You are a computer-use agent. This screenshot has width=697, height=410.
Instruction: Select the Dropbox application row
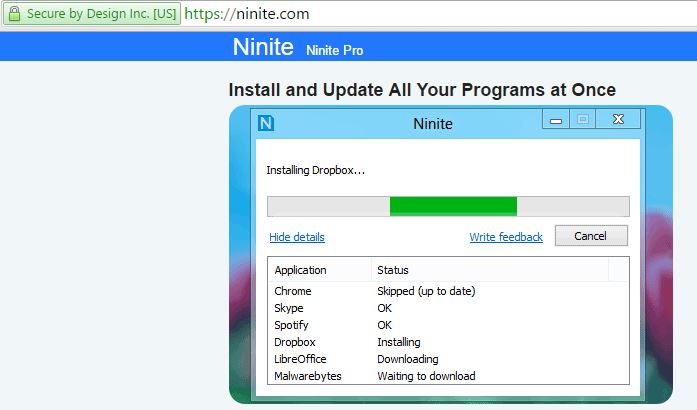click(x=448, y=342)
